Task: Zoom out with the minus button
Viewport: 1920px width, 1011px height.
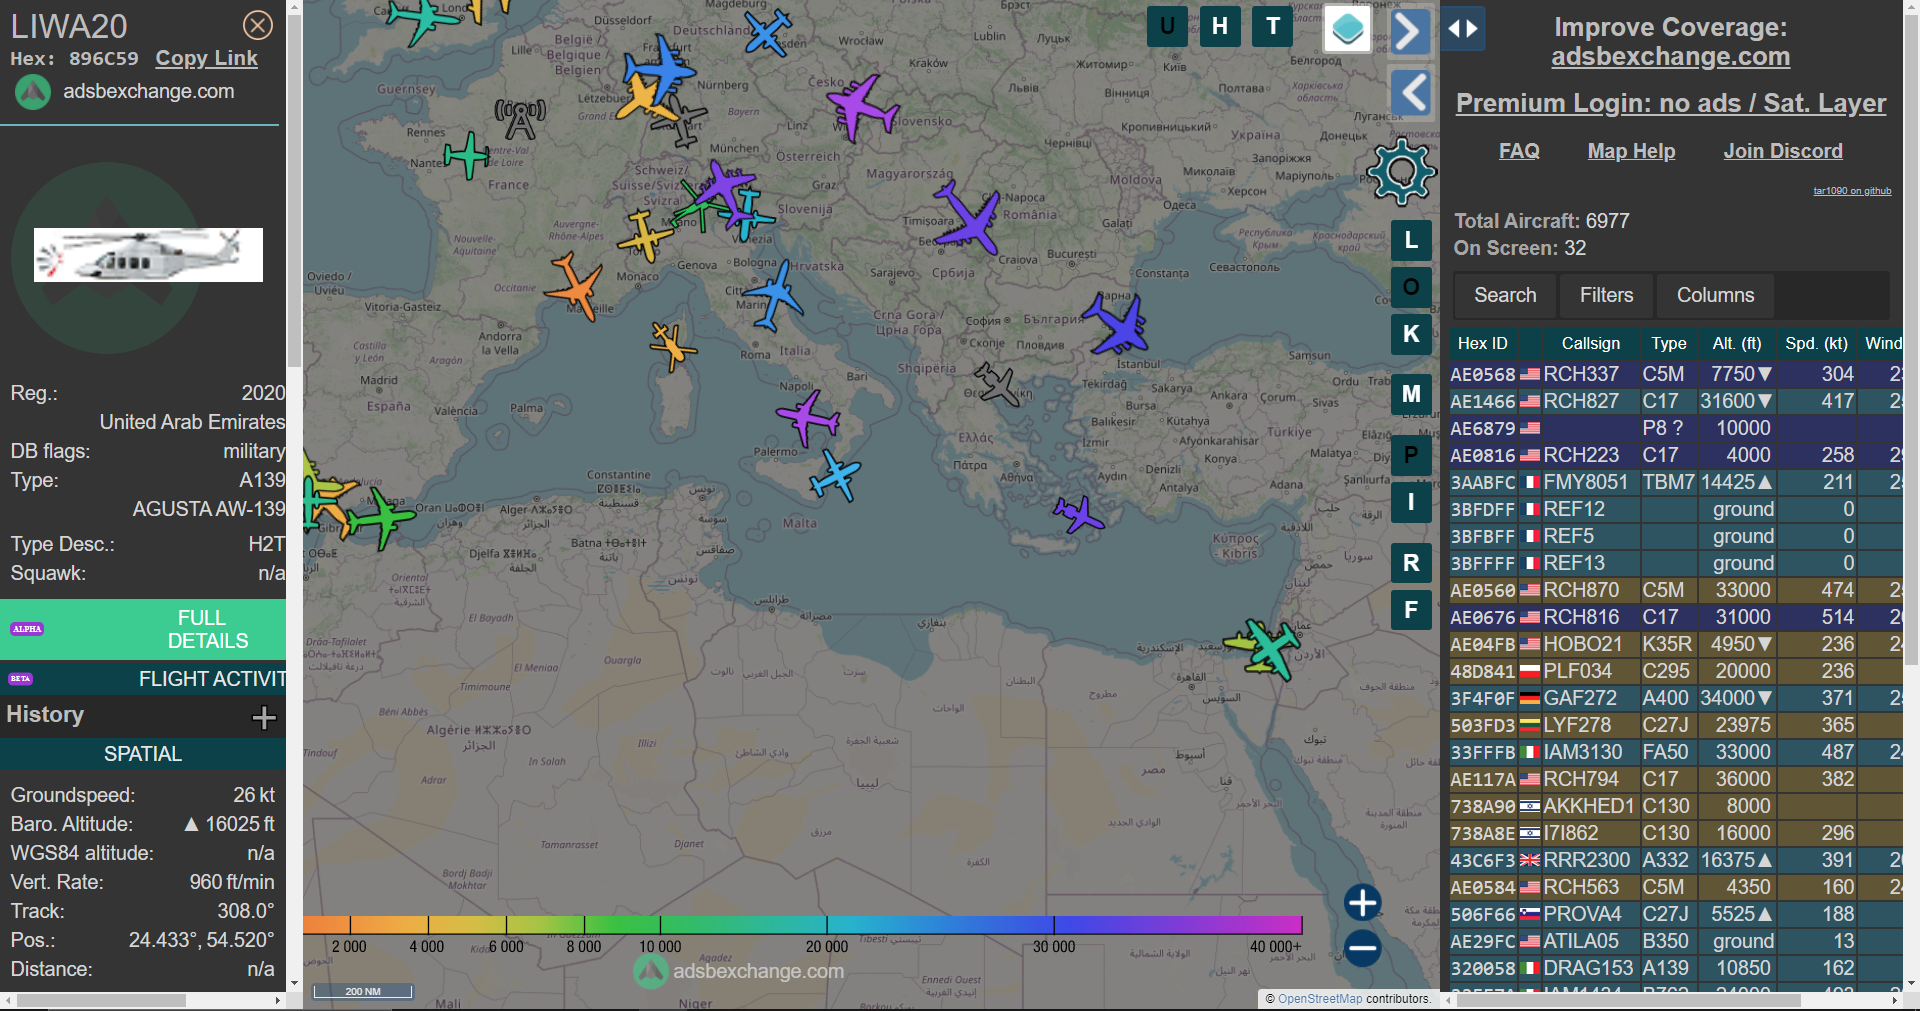Action: pos(1362,948)
